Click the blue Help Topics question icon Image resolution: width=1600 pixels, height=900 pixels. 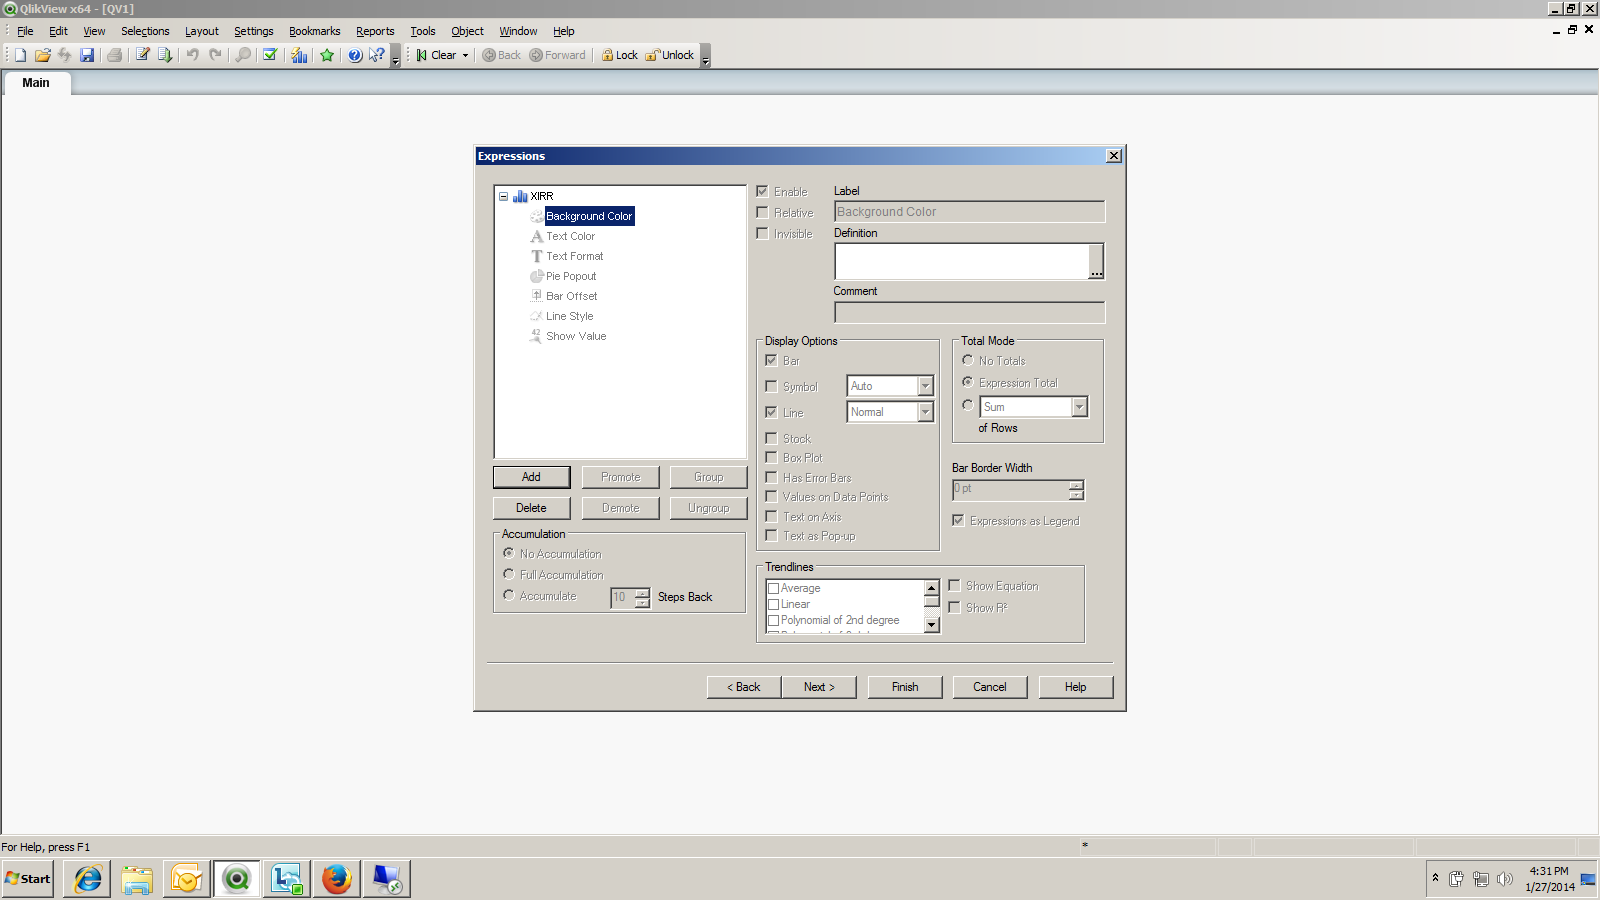point(355,55)
